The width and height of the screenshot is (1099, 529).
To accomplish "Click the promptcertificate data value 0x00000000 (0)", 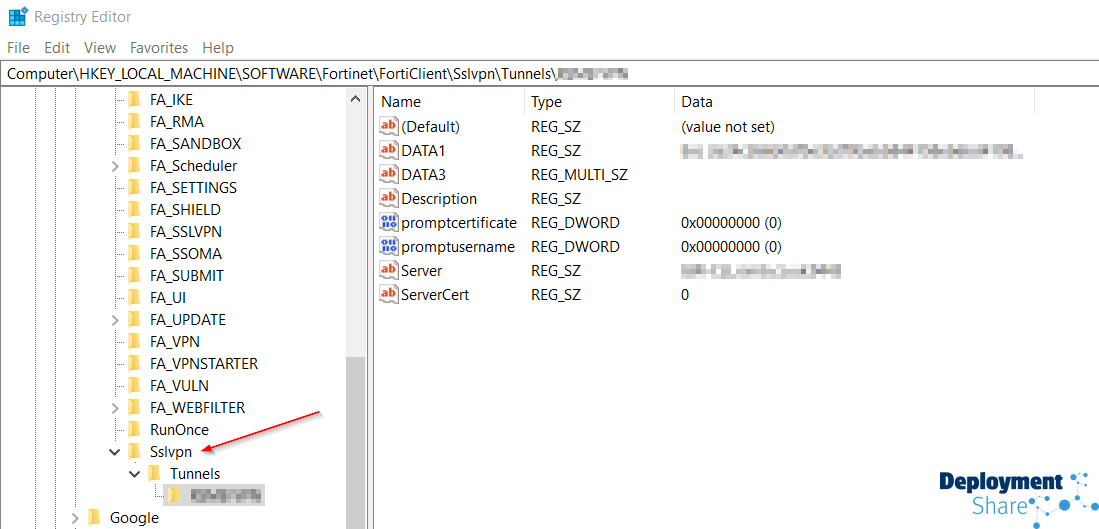I will pos(731,223).
